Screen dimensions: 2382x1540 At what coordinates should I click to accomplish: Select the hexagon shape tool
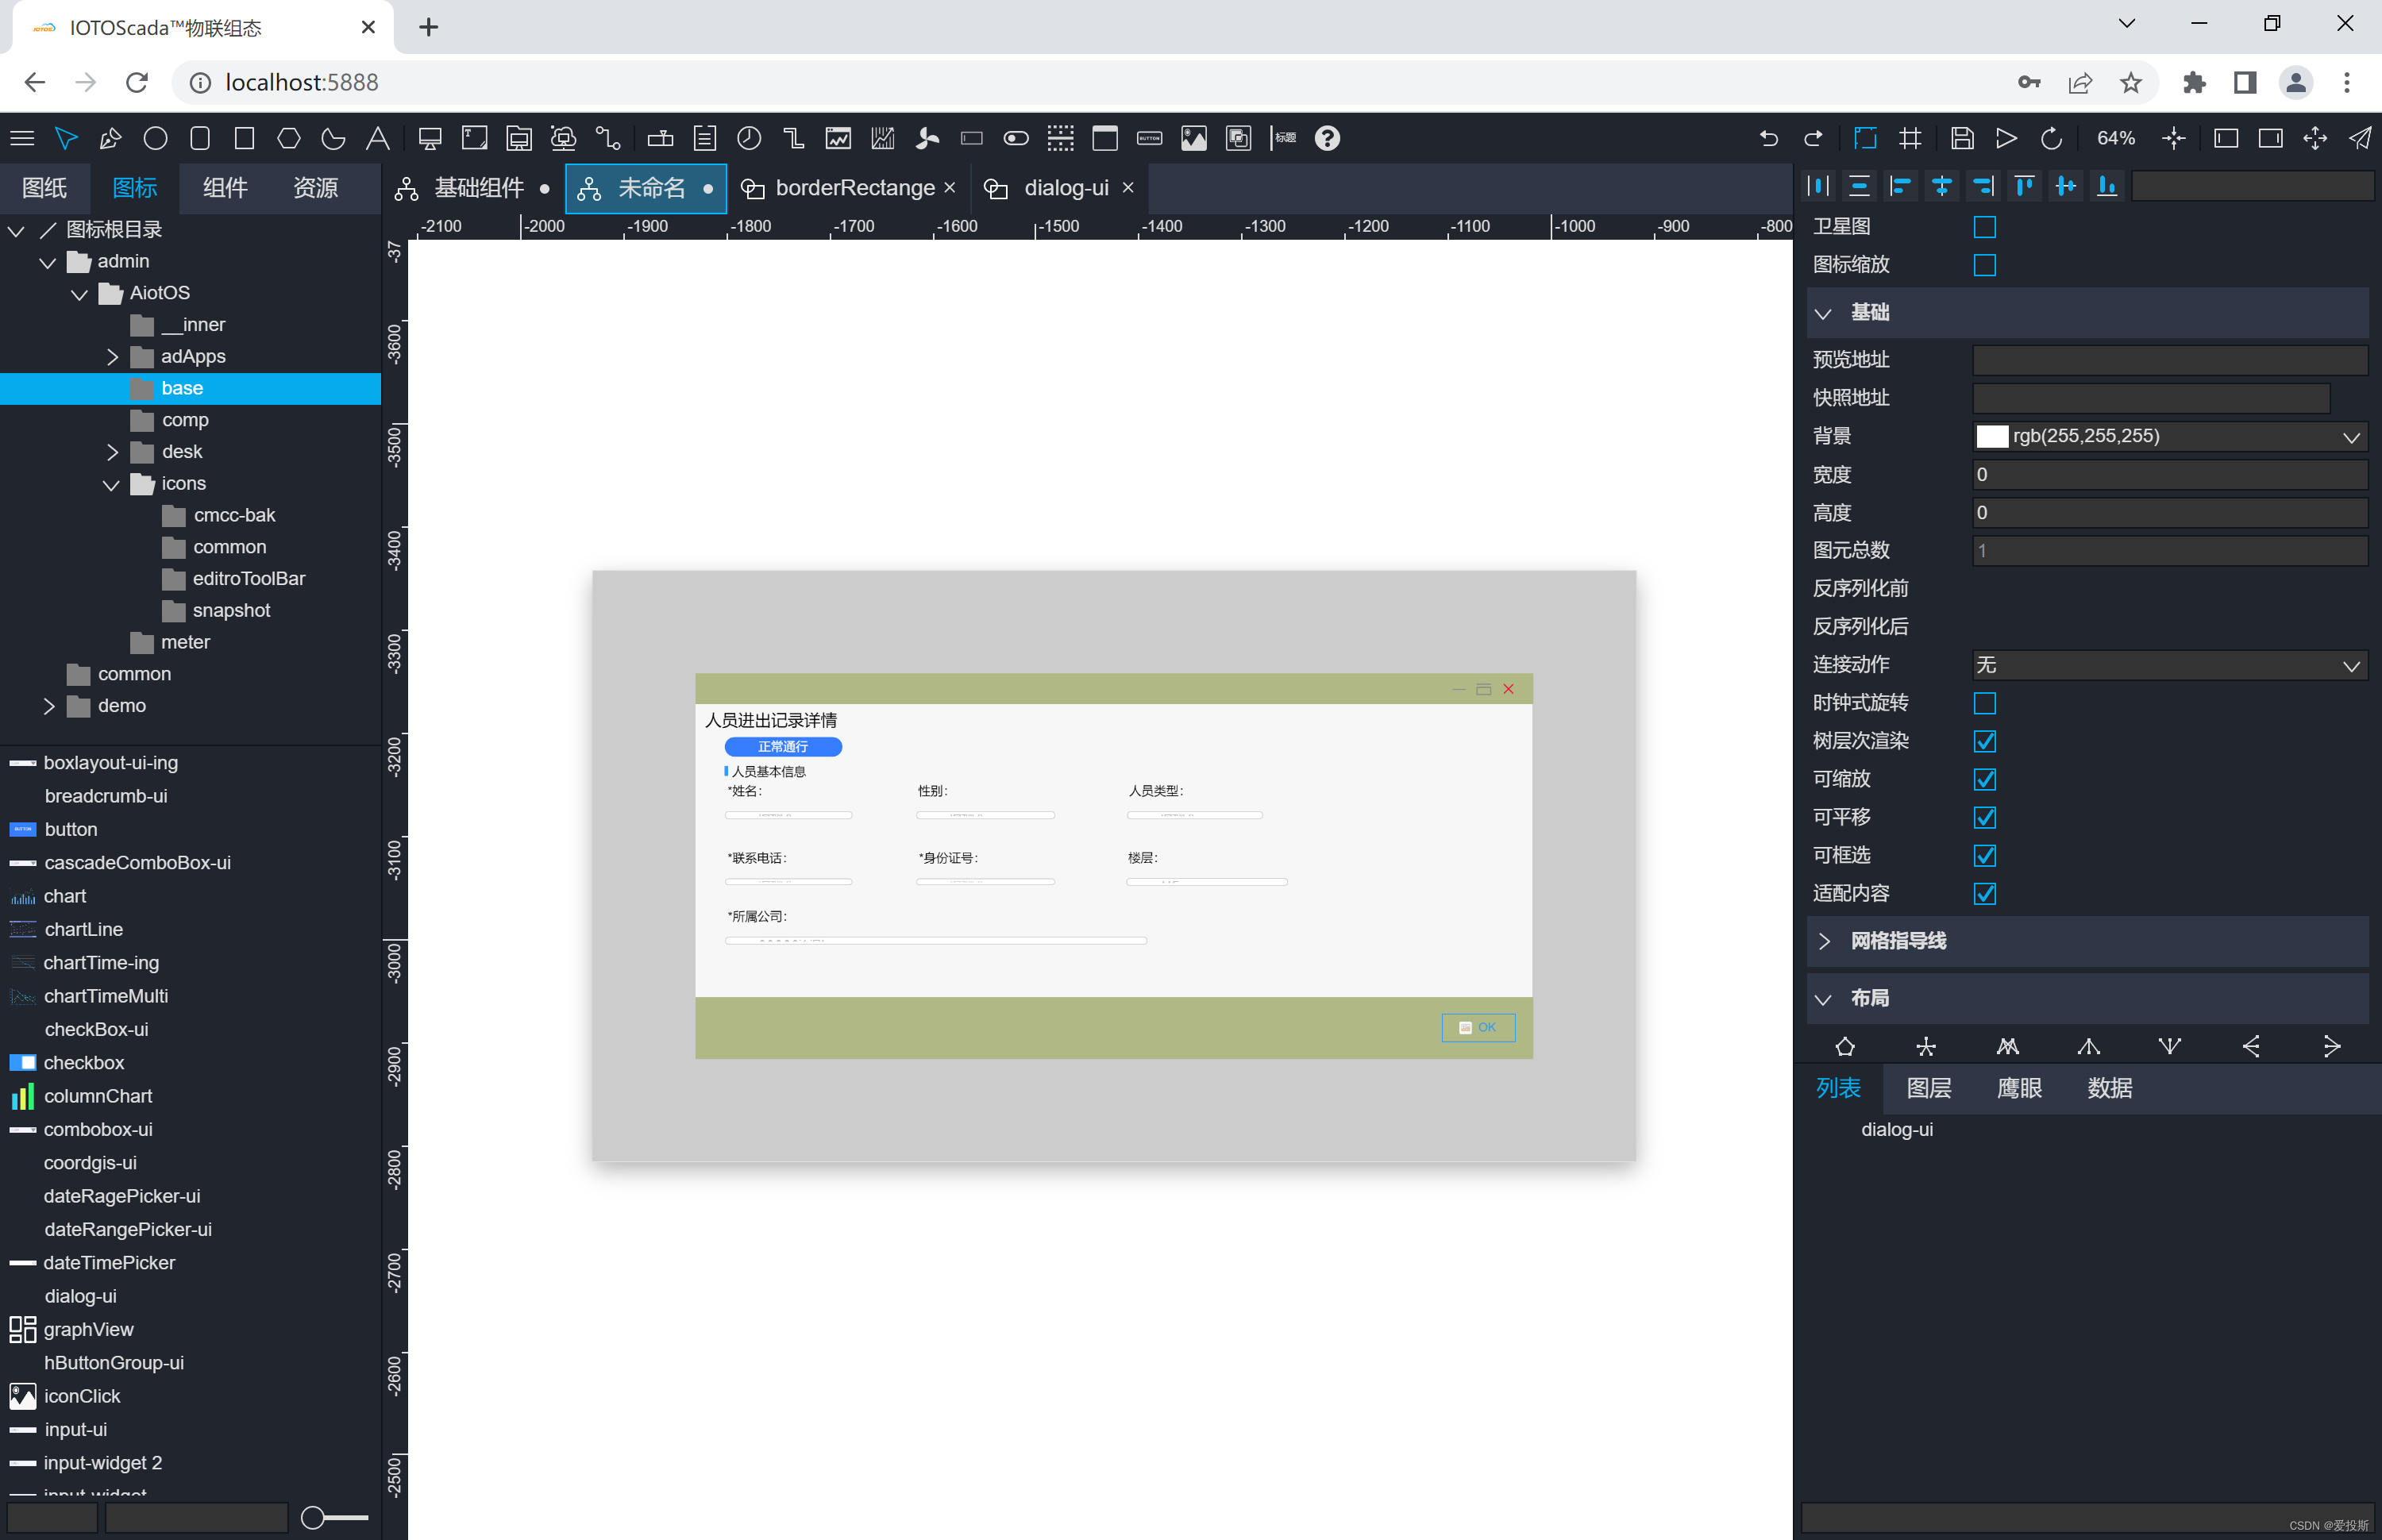tap(289, 138)
